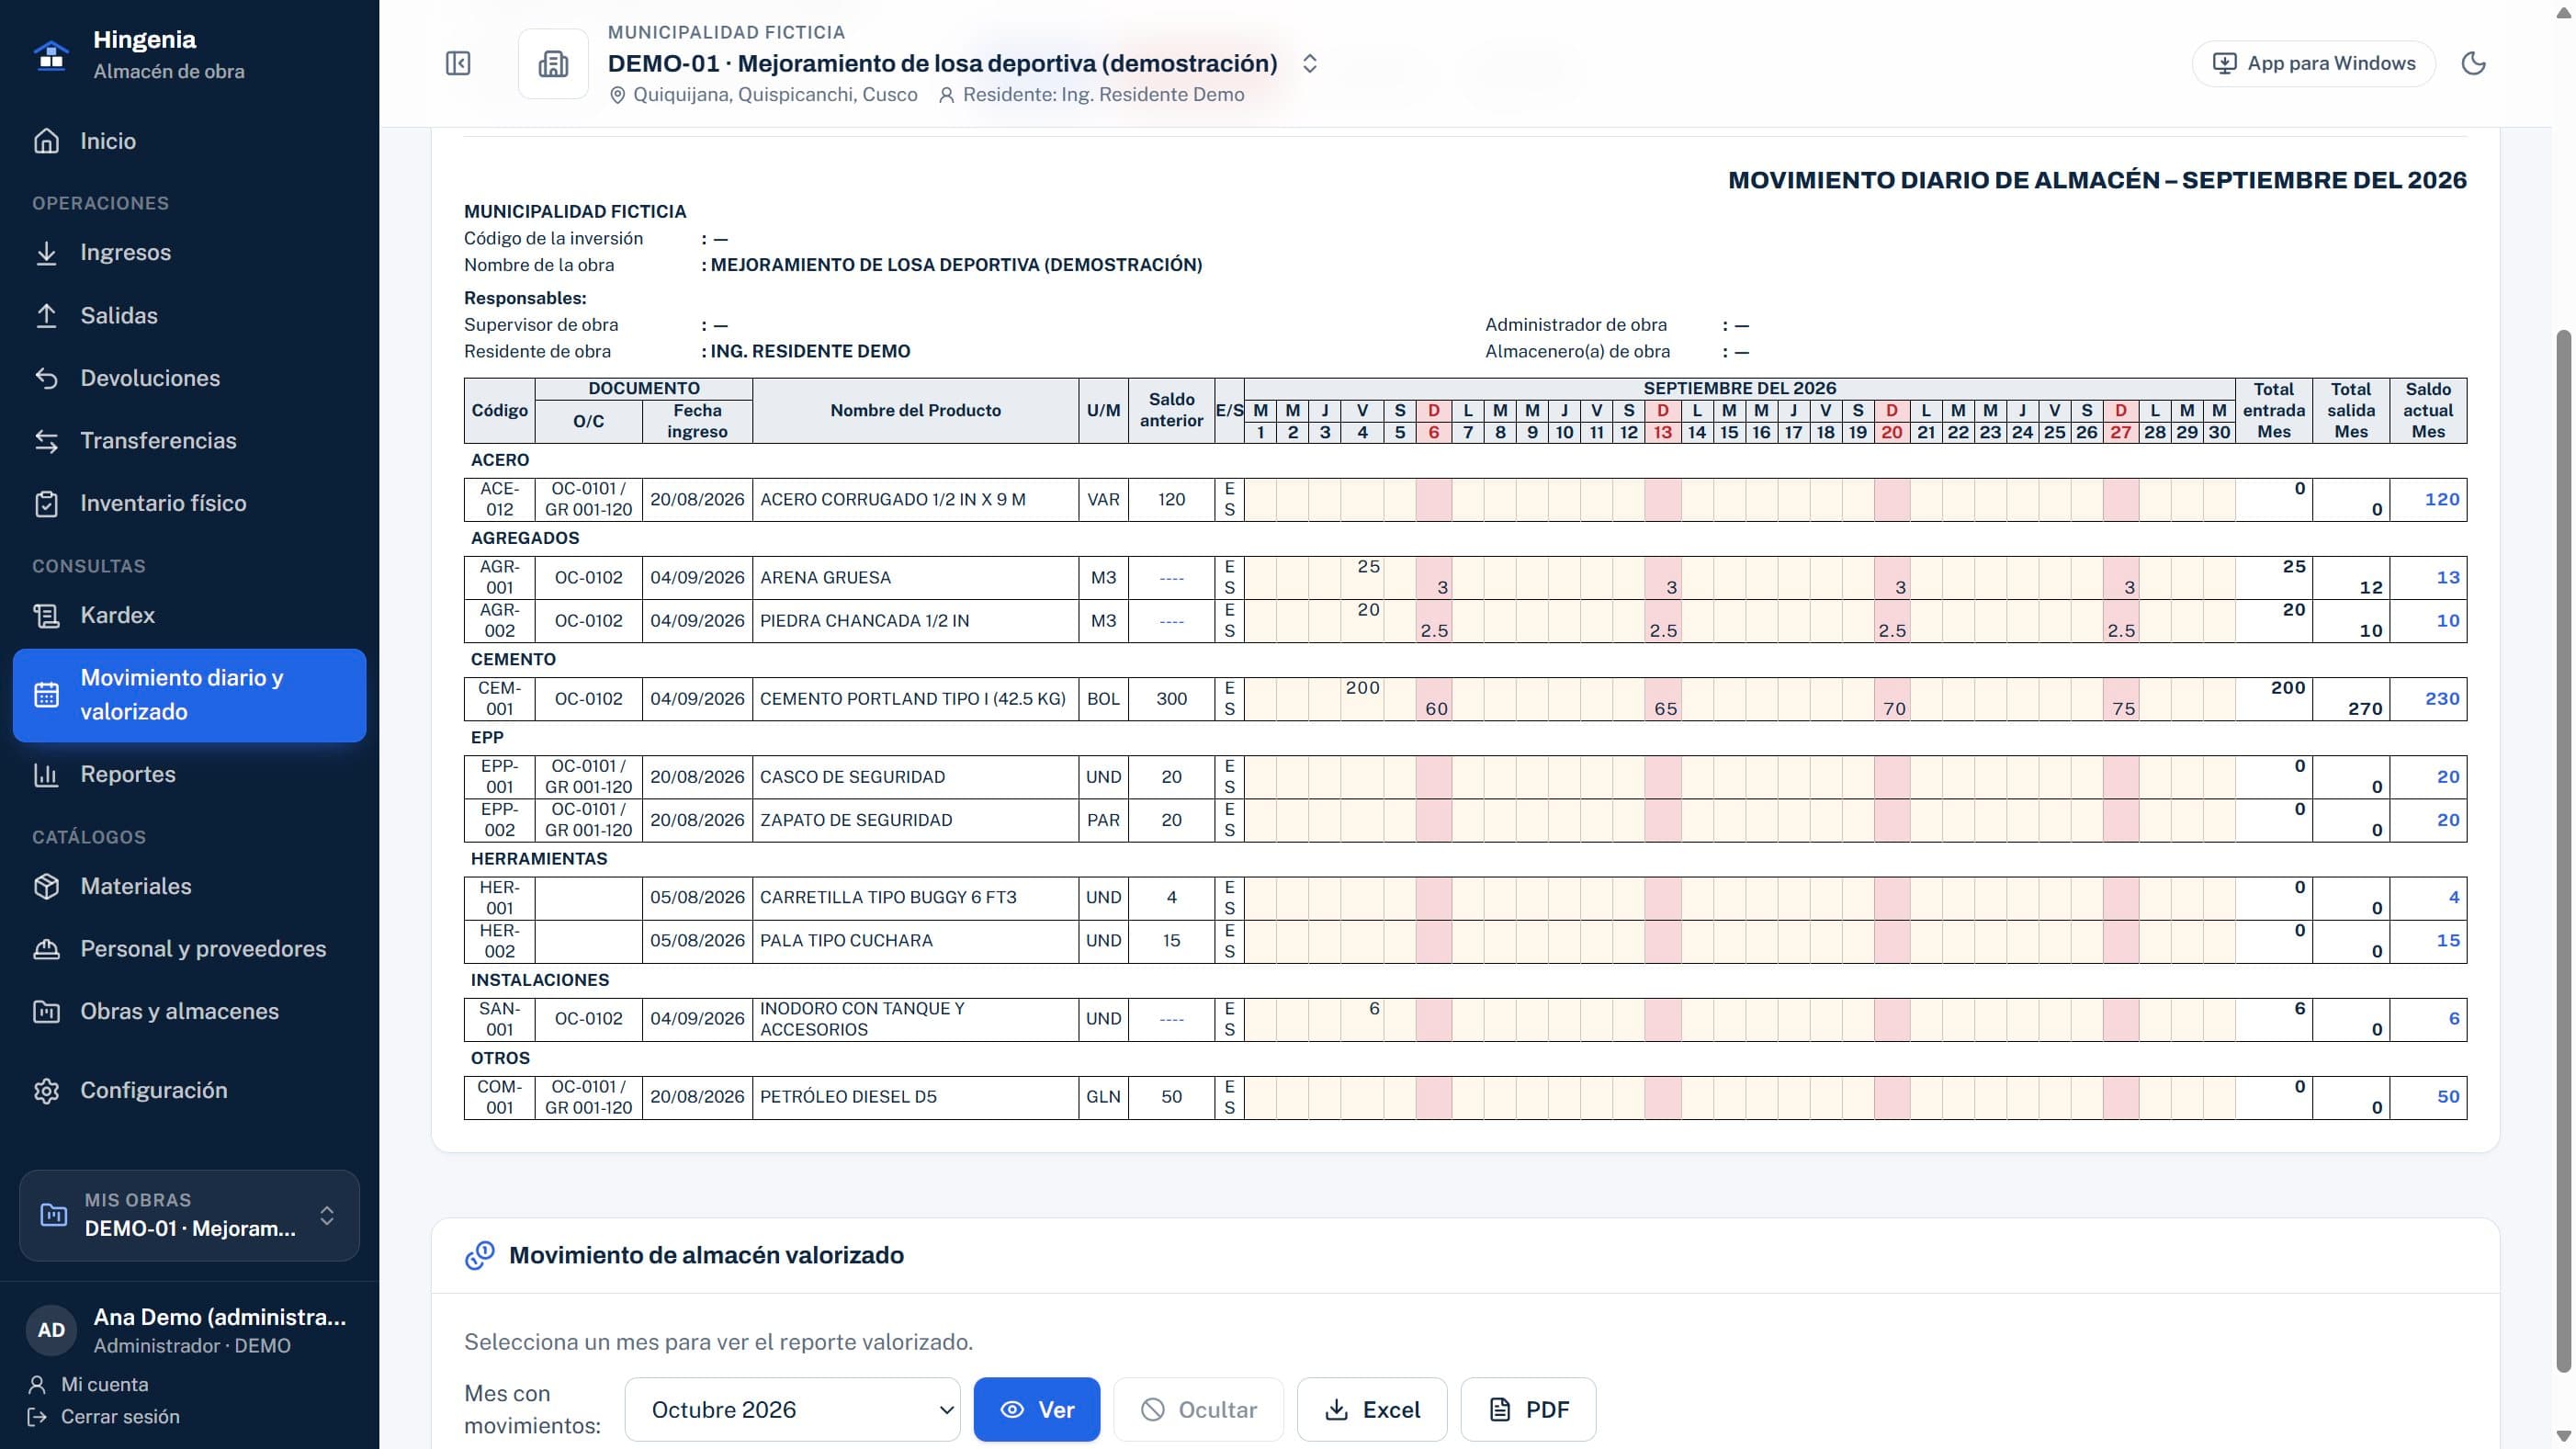Click the Ingresos download arrow icon
Viewport: 2576px width, 1449px height.
coord(47,253)
